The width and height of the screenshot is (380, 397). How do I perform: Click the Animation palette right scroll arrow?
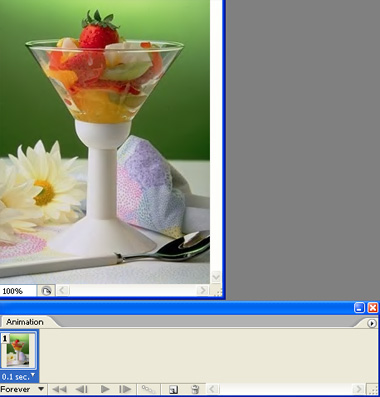click(x=358, y=389)
